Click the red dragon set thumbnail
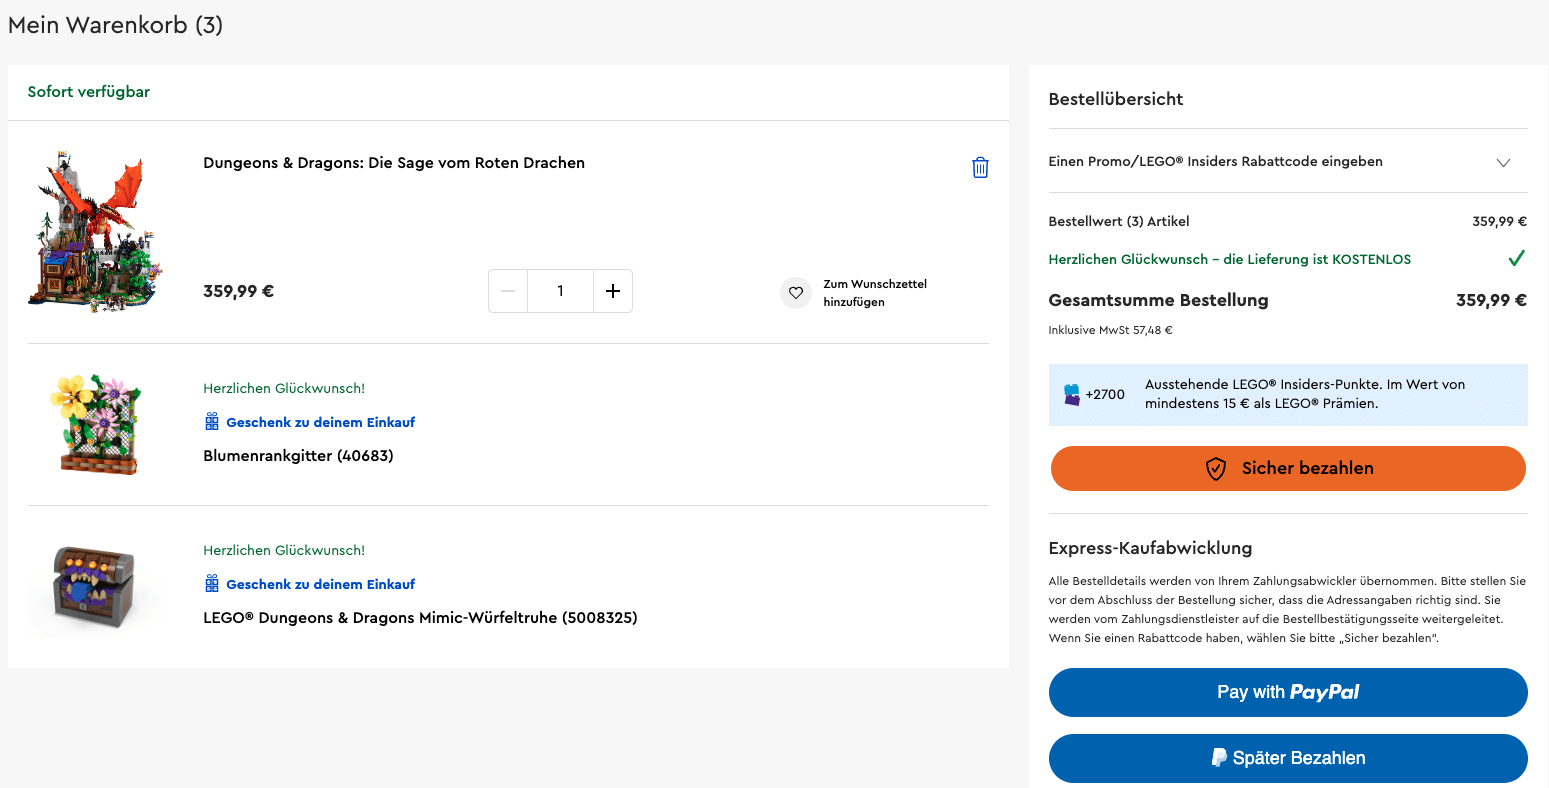This screenshot has height=788, width=1549. coord(96,232)
